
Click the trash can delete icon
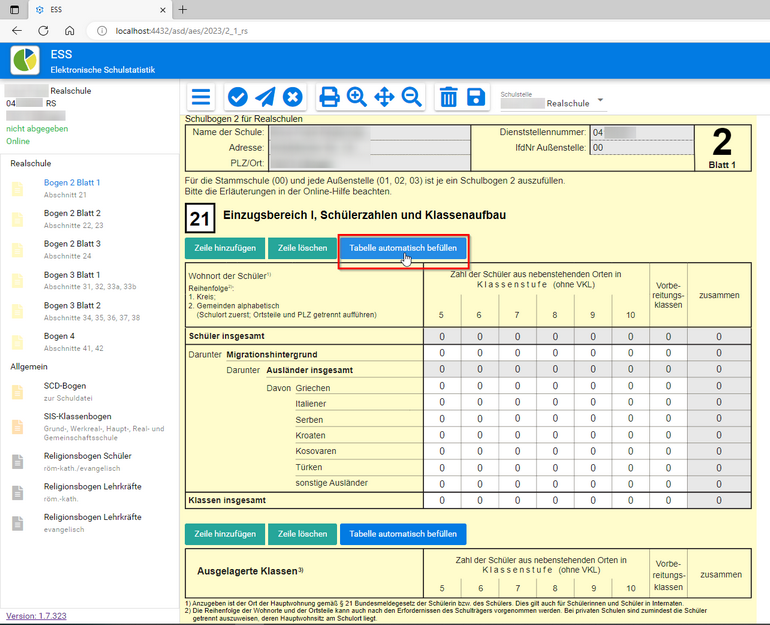[x=449, y=97]
